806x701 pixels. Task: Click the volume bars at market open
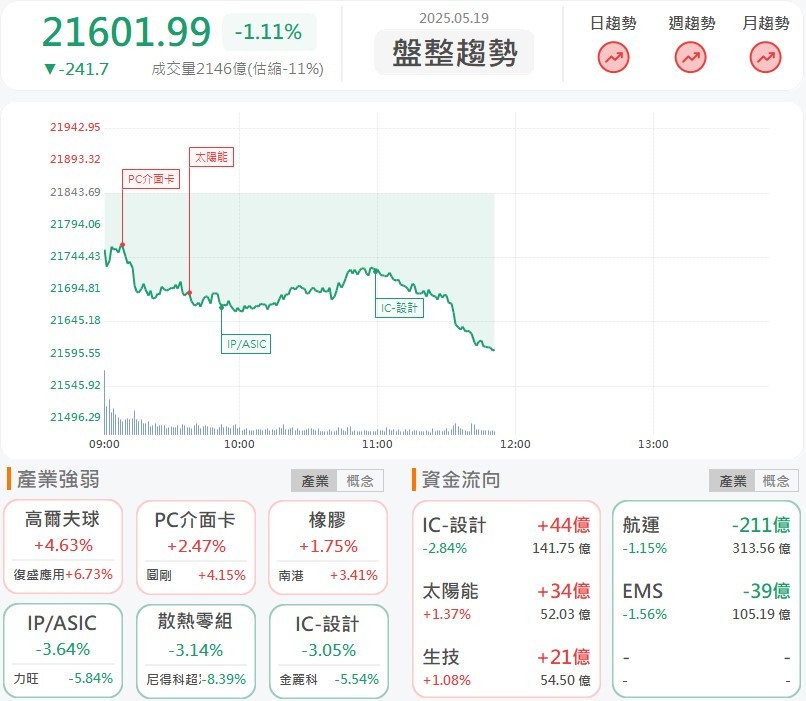(x=107, y=403)
